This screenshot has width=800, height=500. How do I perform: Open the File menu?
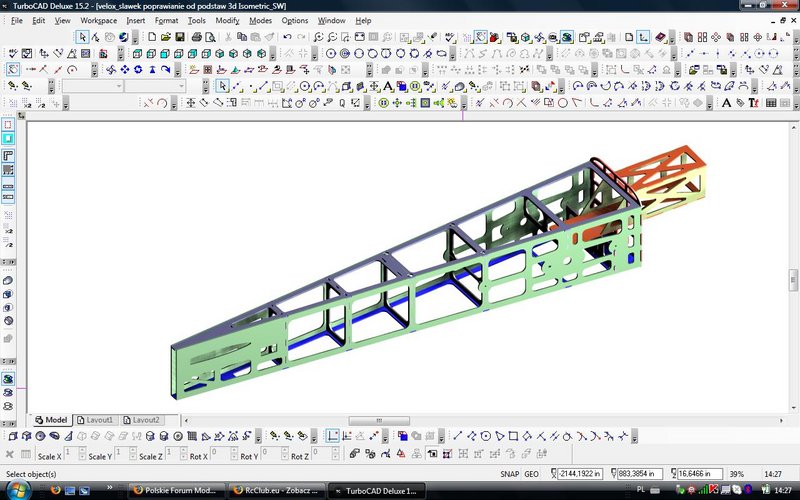pos(17,21)
